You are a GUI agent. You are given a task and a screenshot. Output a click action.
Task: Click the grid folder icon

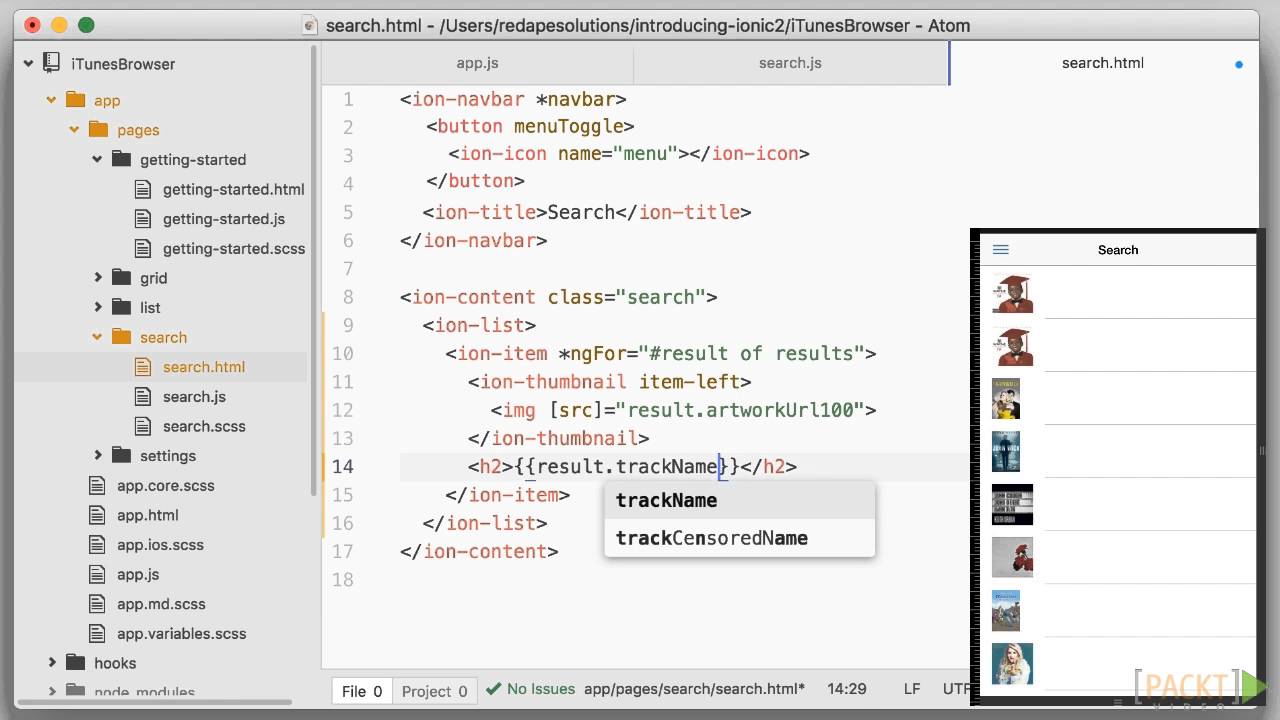click(122, 277)
